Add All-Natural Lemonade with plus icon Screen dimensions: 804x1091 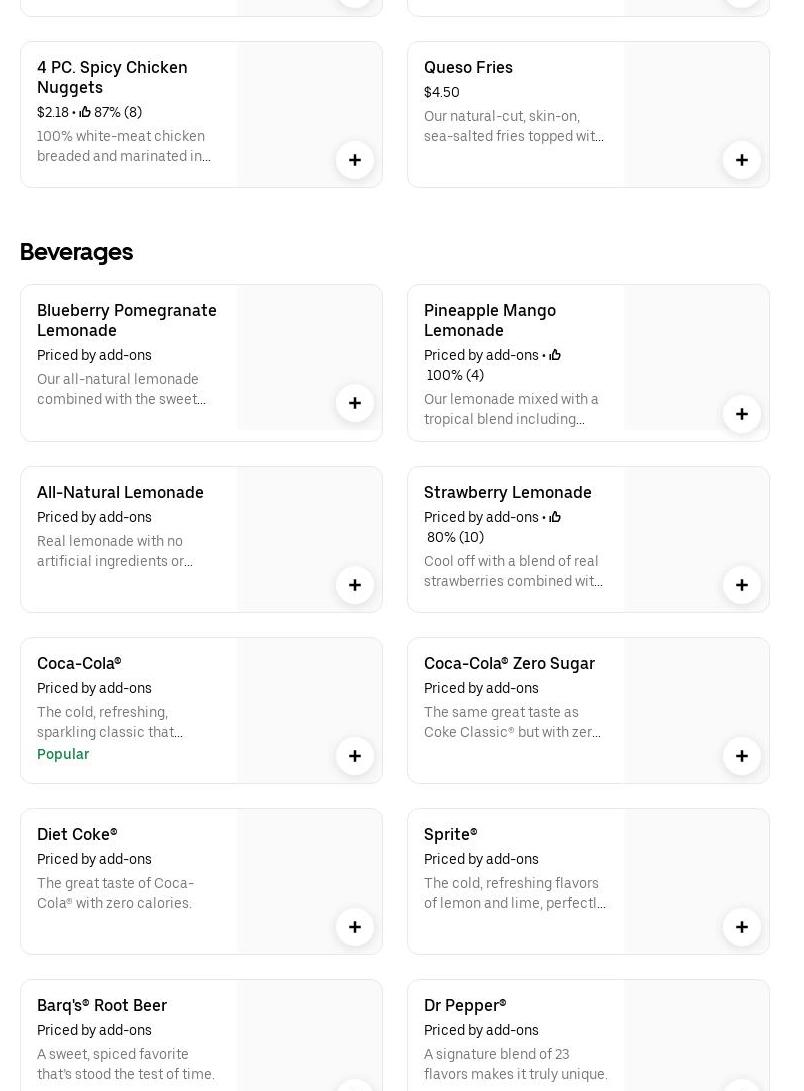355,585
